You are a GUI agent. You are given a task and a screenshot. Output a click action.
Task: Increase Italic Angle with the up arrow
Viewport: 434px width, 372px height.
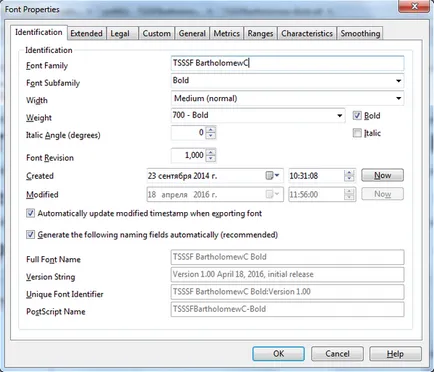(211, 130)
